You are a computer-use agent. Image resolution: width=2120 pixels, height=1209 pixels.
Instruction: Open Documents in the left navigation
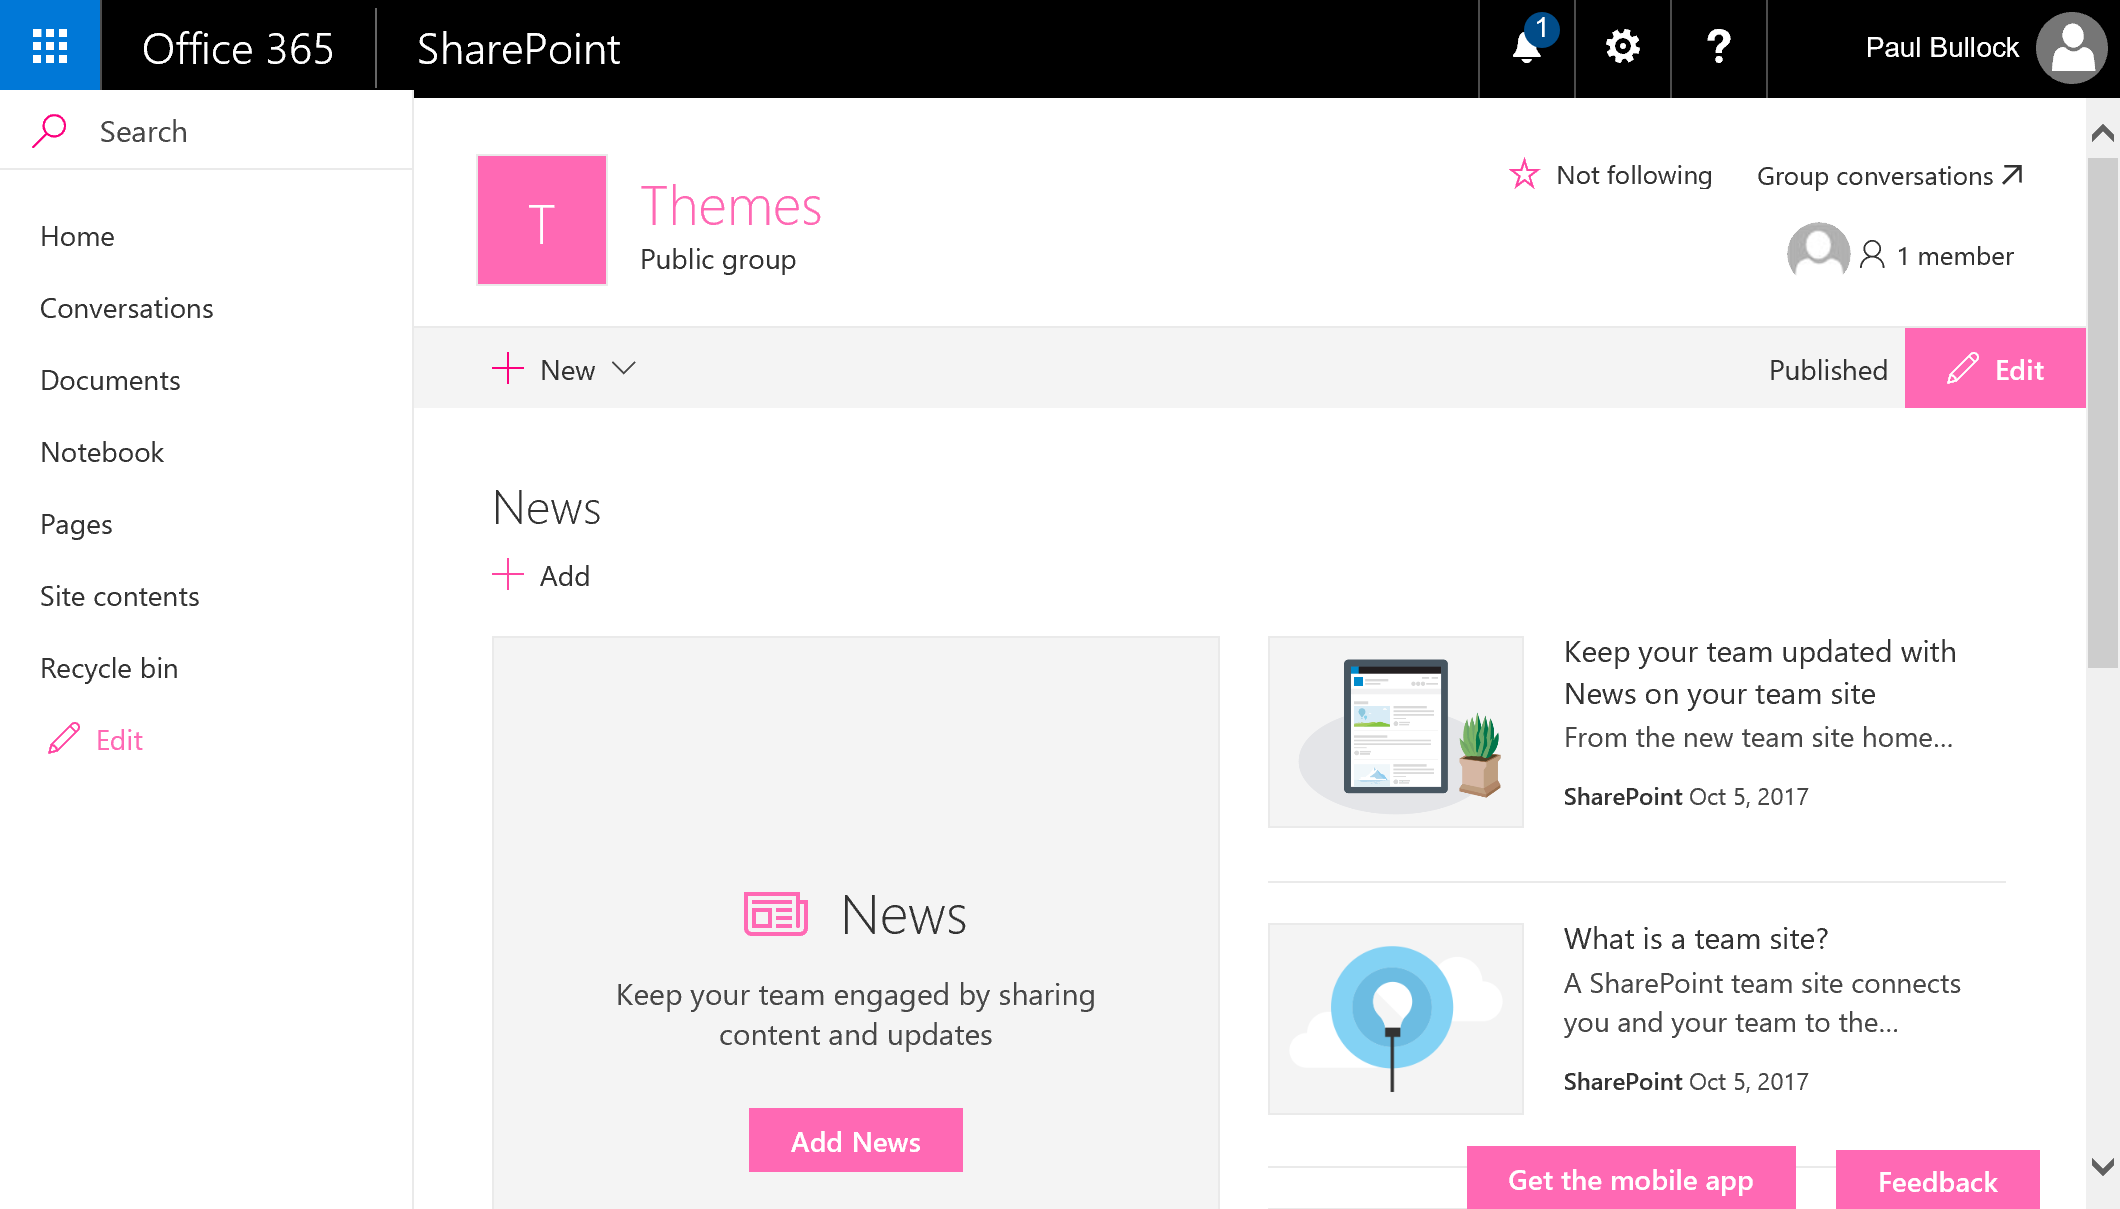pos(110,380)
